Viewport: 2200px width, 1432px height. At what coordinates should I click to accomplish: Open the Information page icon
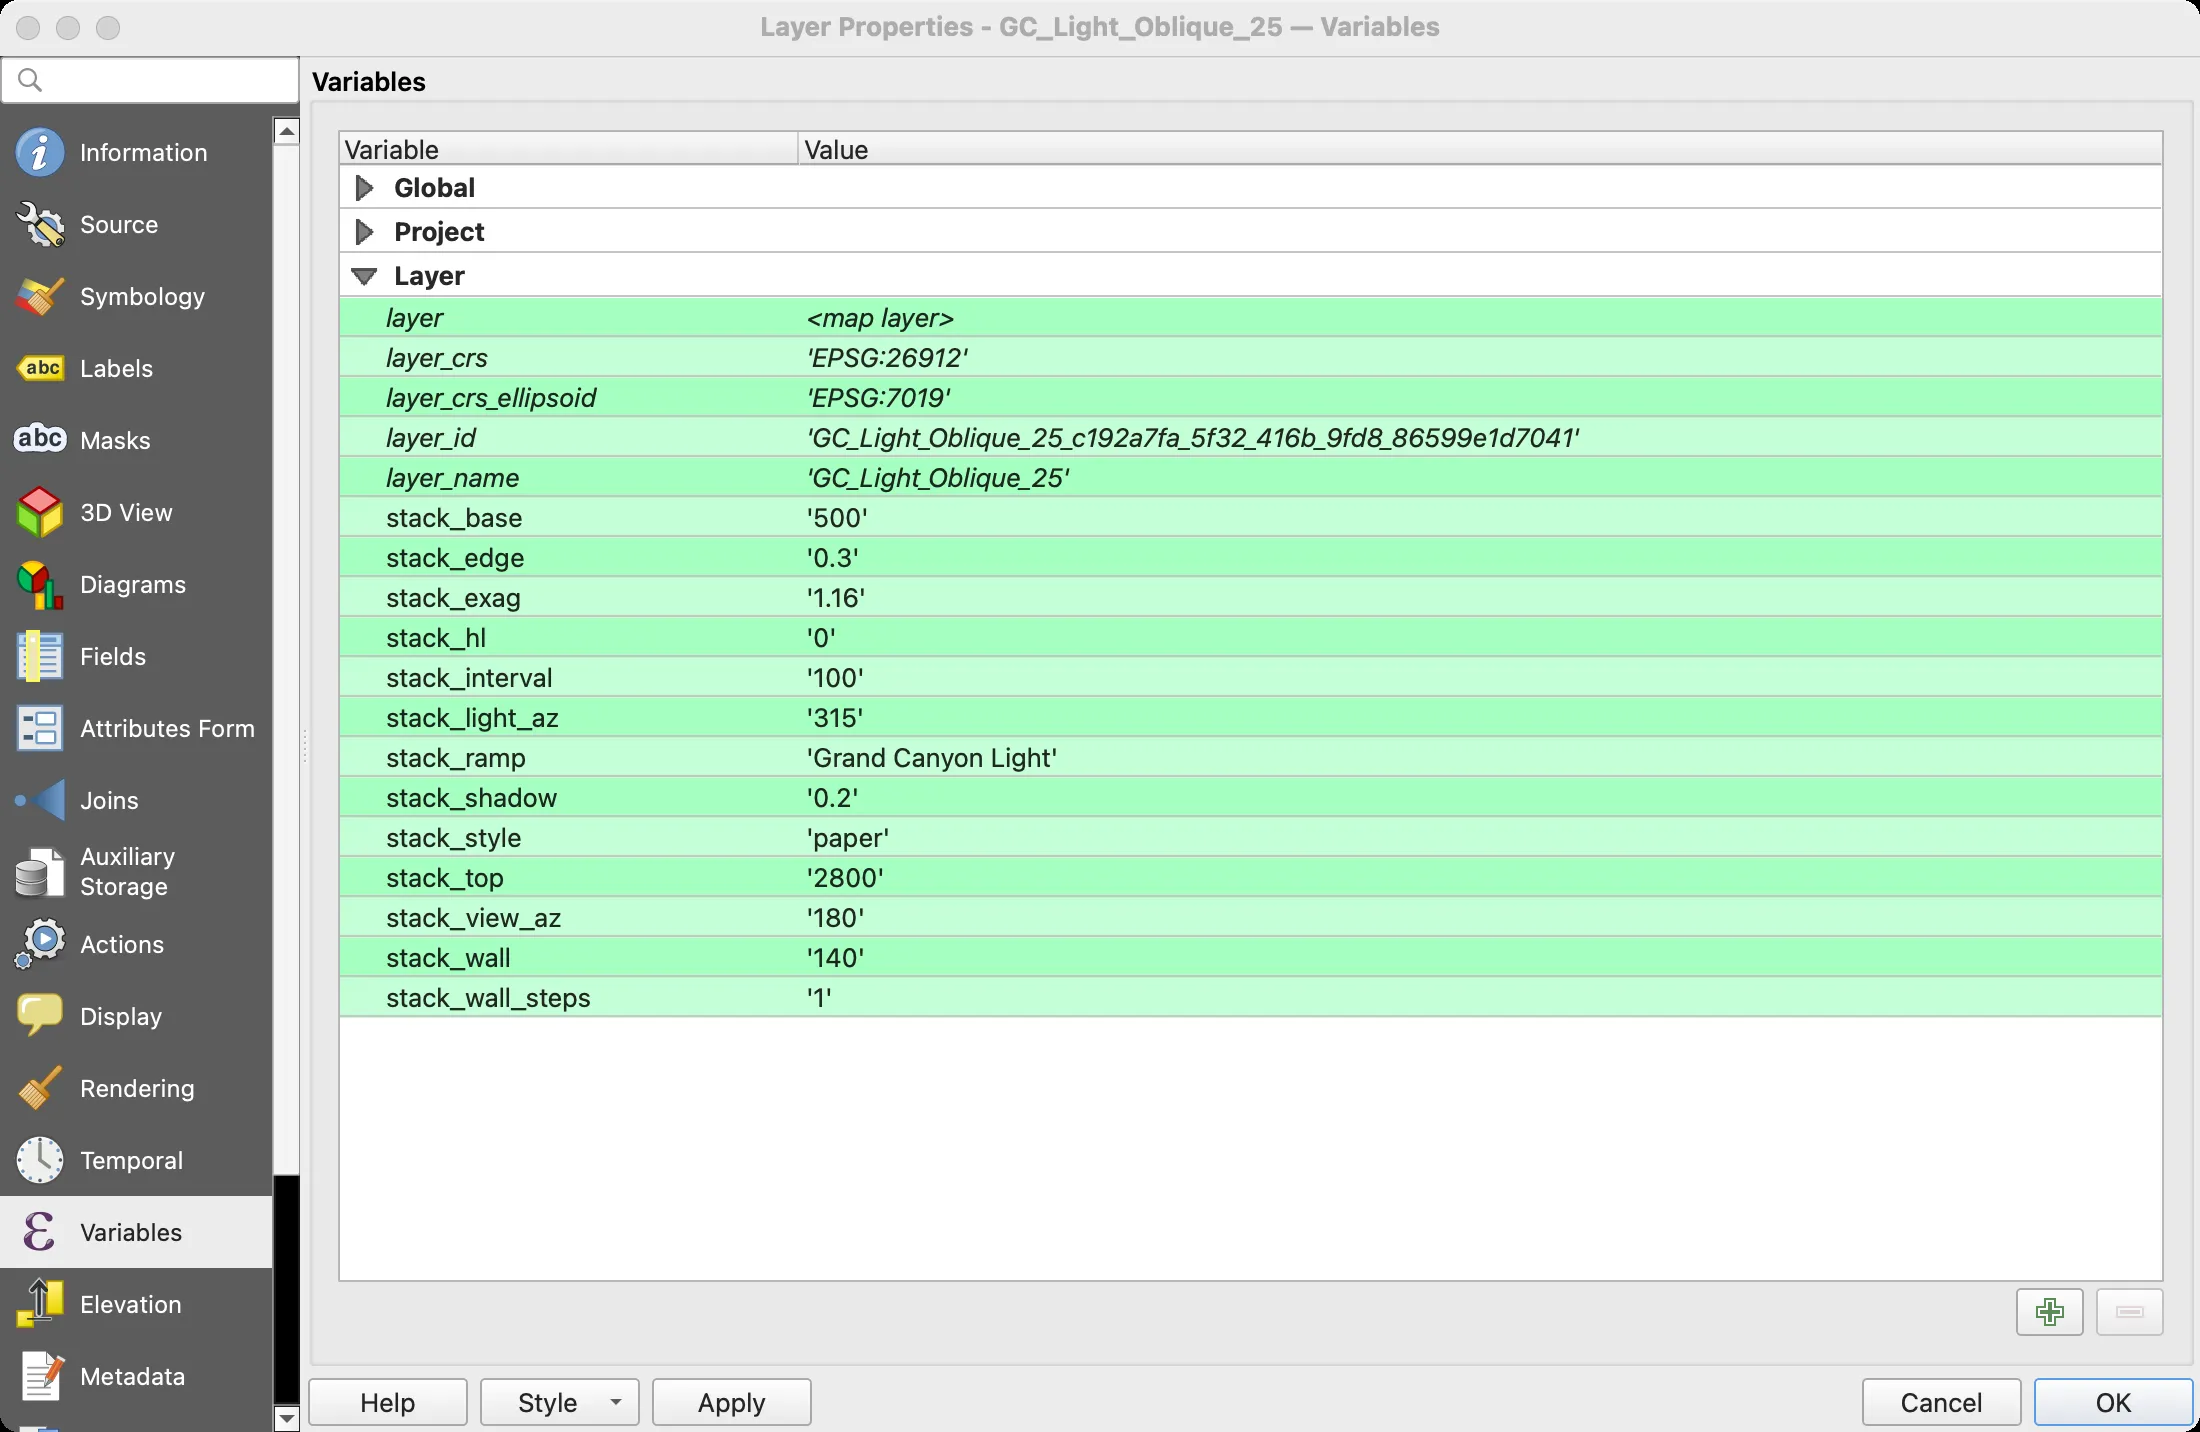[40, 152]
